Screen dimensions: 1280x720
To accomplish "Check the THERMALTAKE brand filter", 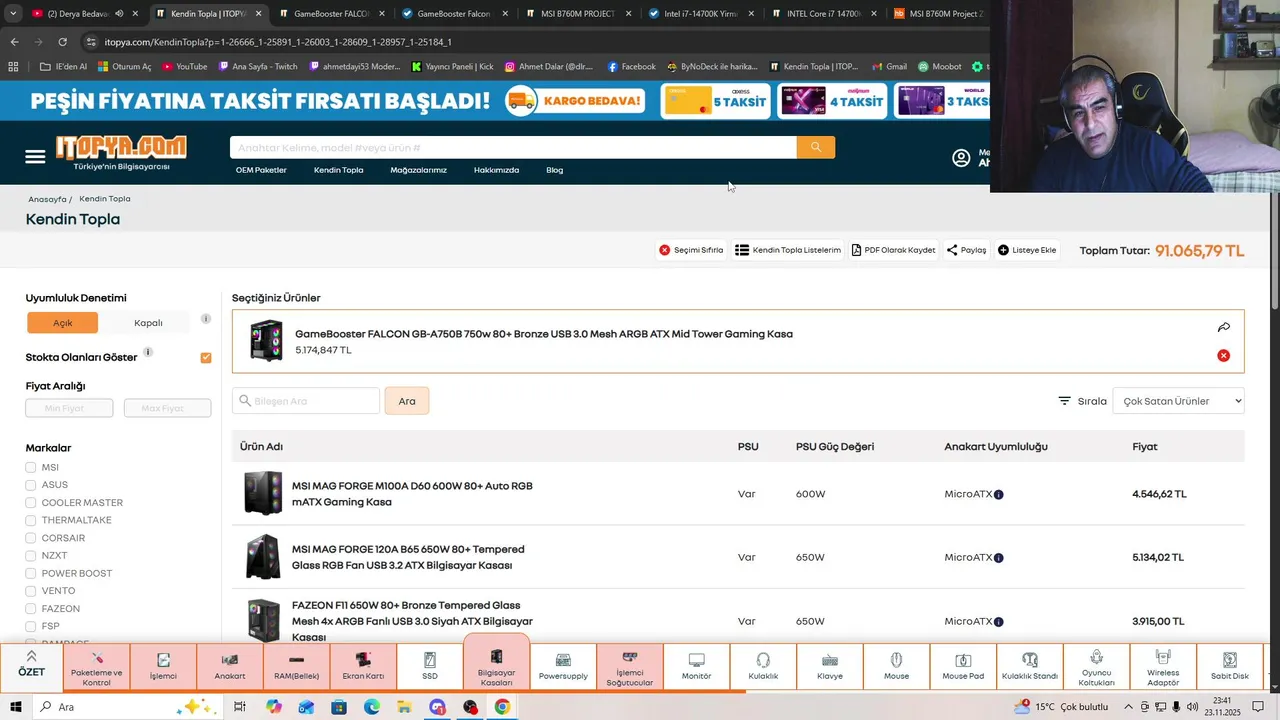I will [31, 521].
